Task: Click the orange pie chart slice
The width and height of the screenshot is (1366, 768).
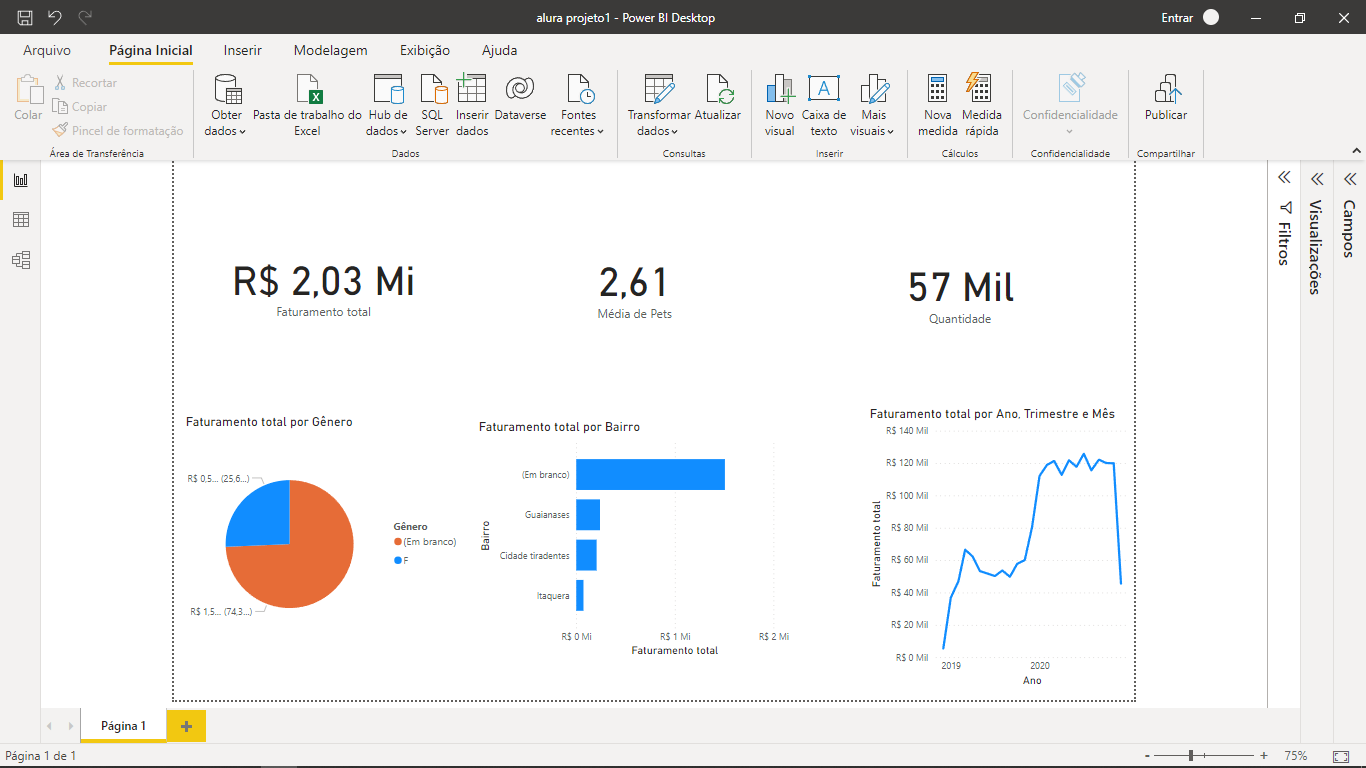Action: coord(305,560)
